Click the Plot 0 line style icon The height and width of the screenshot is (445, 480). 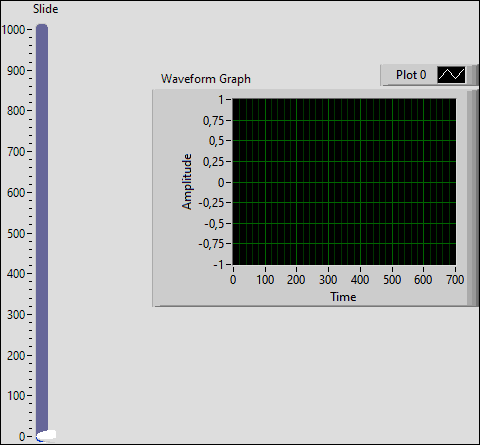coord(451,75)
